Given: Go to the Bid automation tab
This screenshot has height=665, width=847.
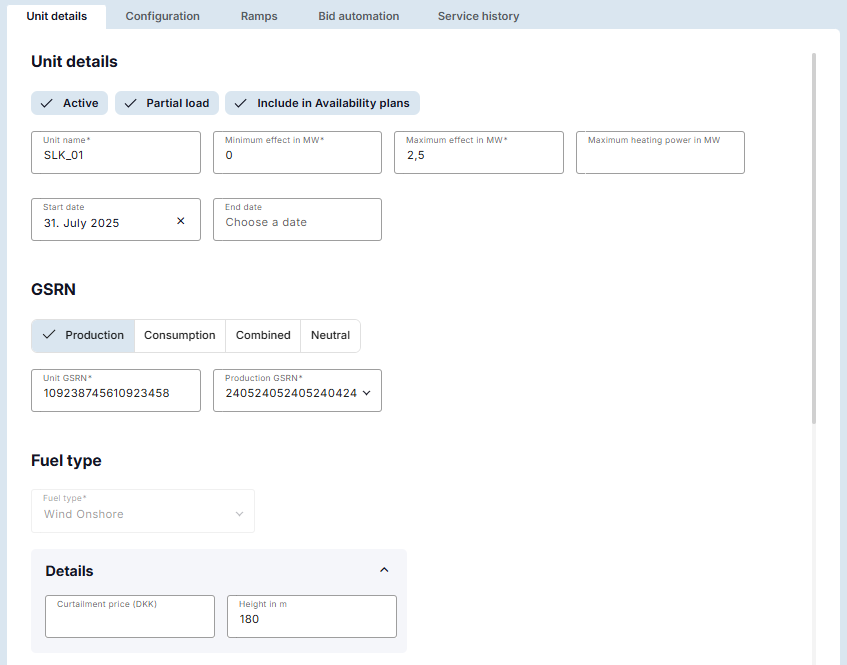Looking at the screenshot, I should click(358, 16).
